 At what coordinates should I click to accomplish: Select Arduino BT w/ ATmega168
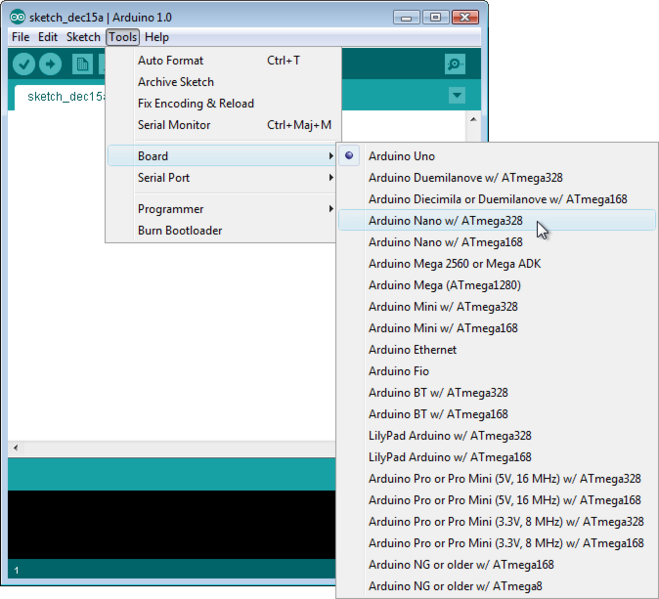[x=497, y=414]
